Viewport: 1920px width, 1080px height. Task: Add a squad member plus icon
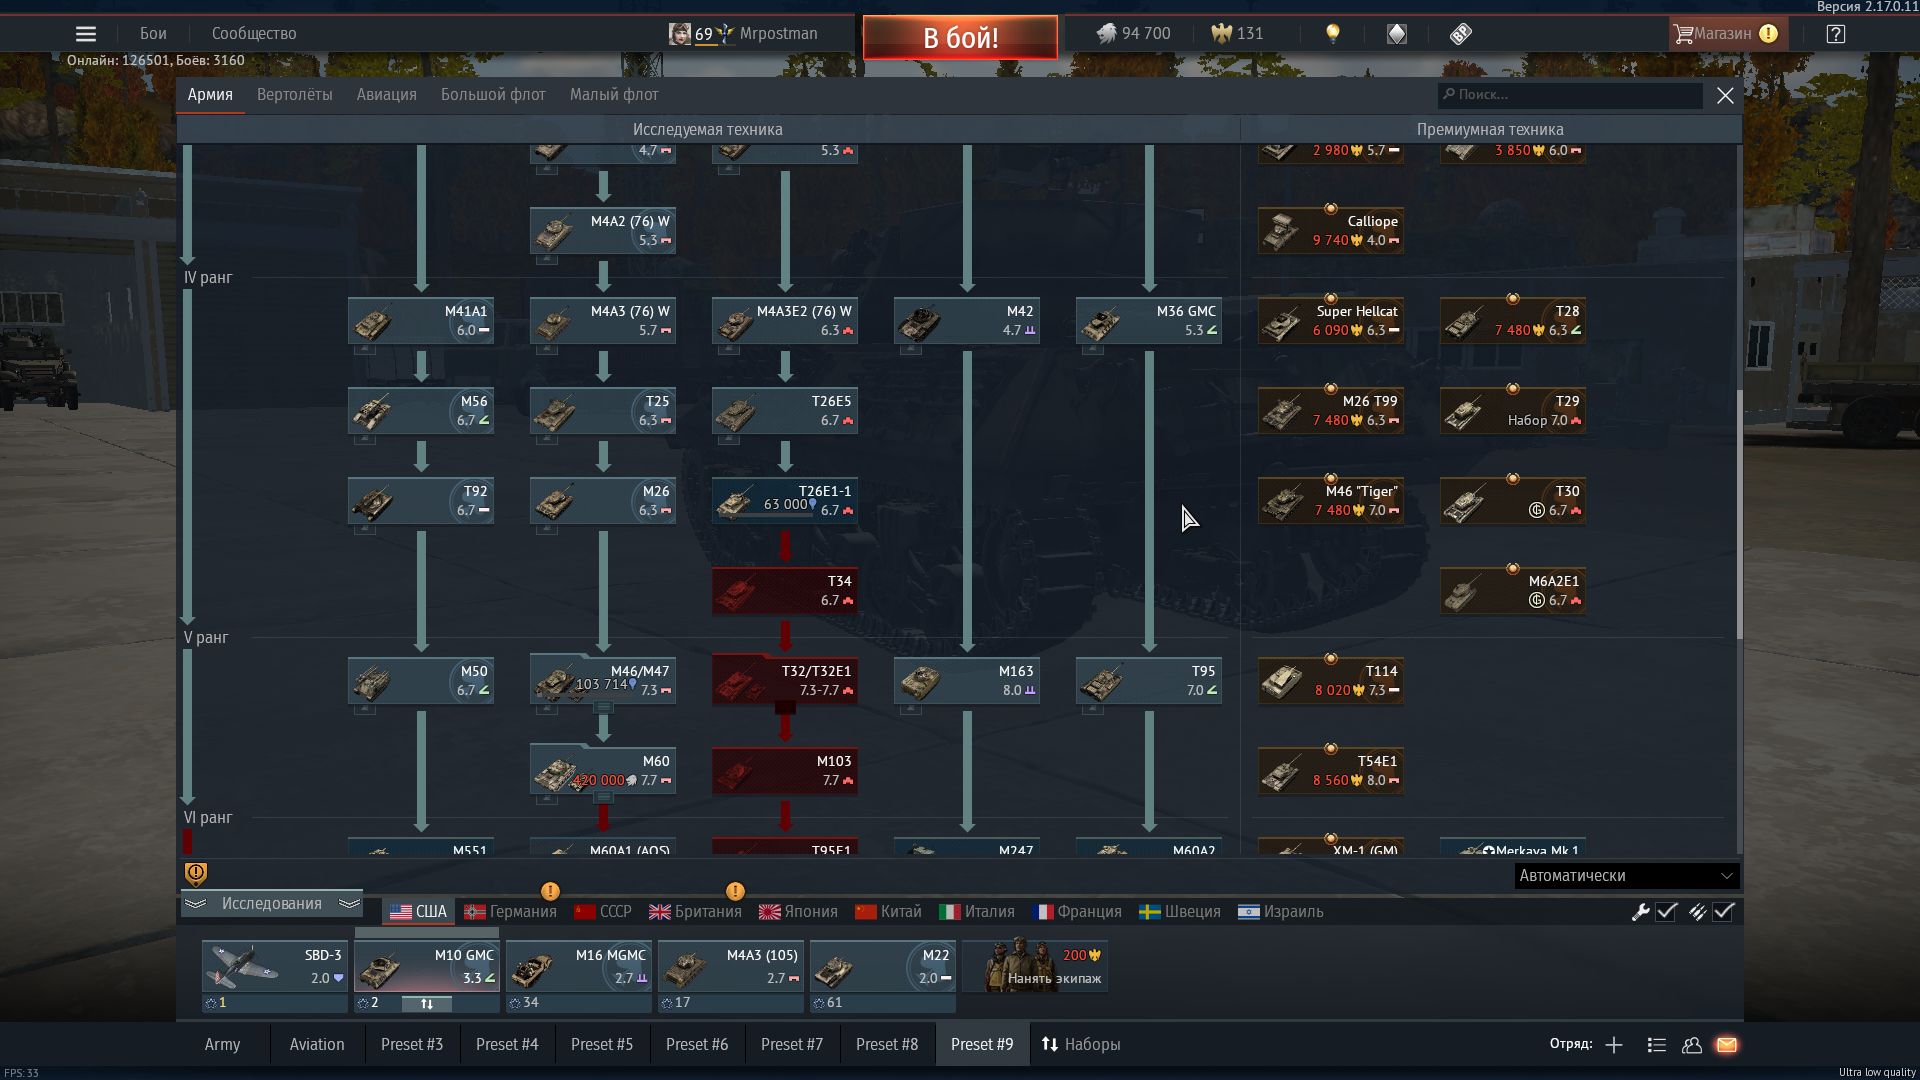pyautogui.click(x=1614, y=1045)
